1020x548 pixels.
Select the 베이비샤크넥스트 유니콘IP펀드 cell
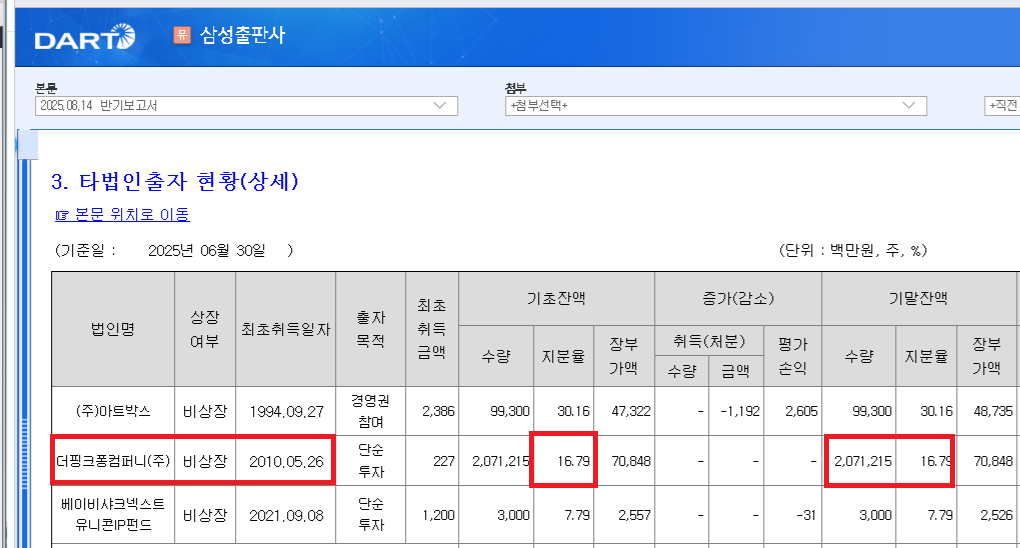click(113, 516)
